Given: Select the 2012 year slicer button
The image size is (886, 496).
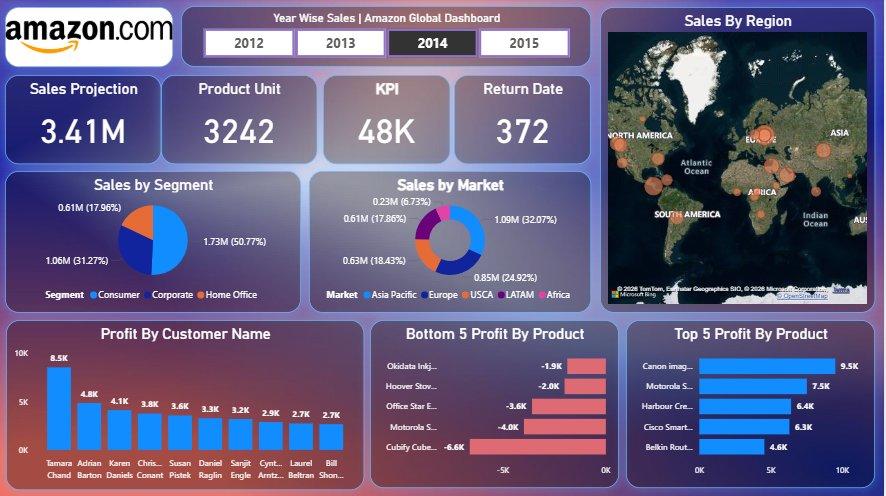Looking at the screenshot, I should tap(249, 43).
